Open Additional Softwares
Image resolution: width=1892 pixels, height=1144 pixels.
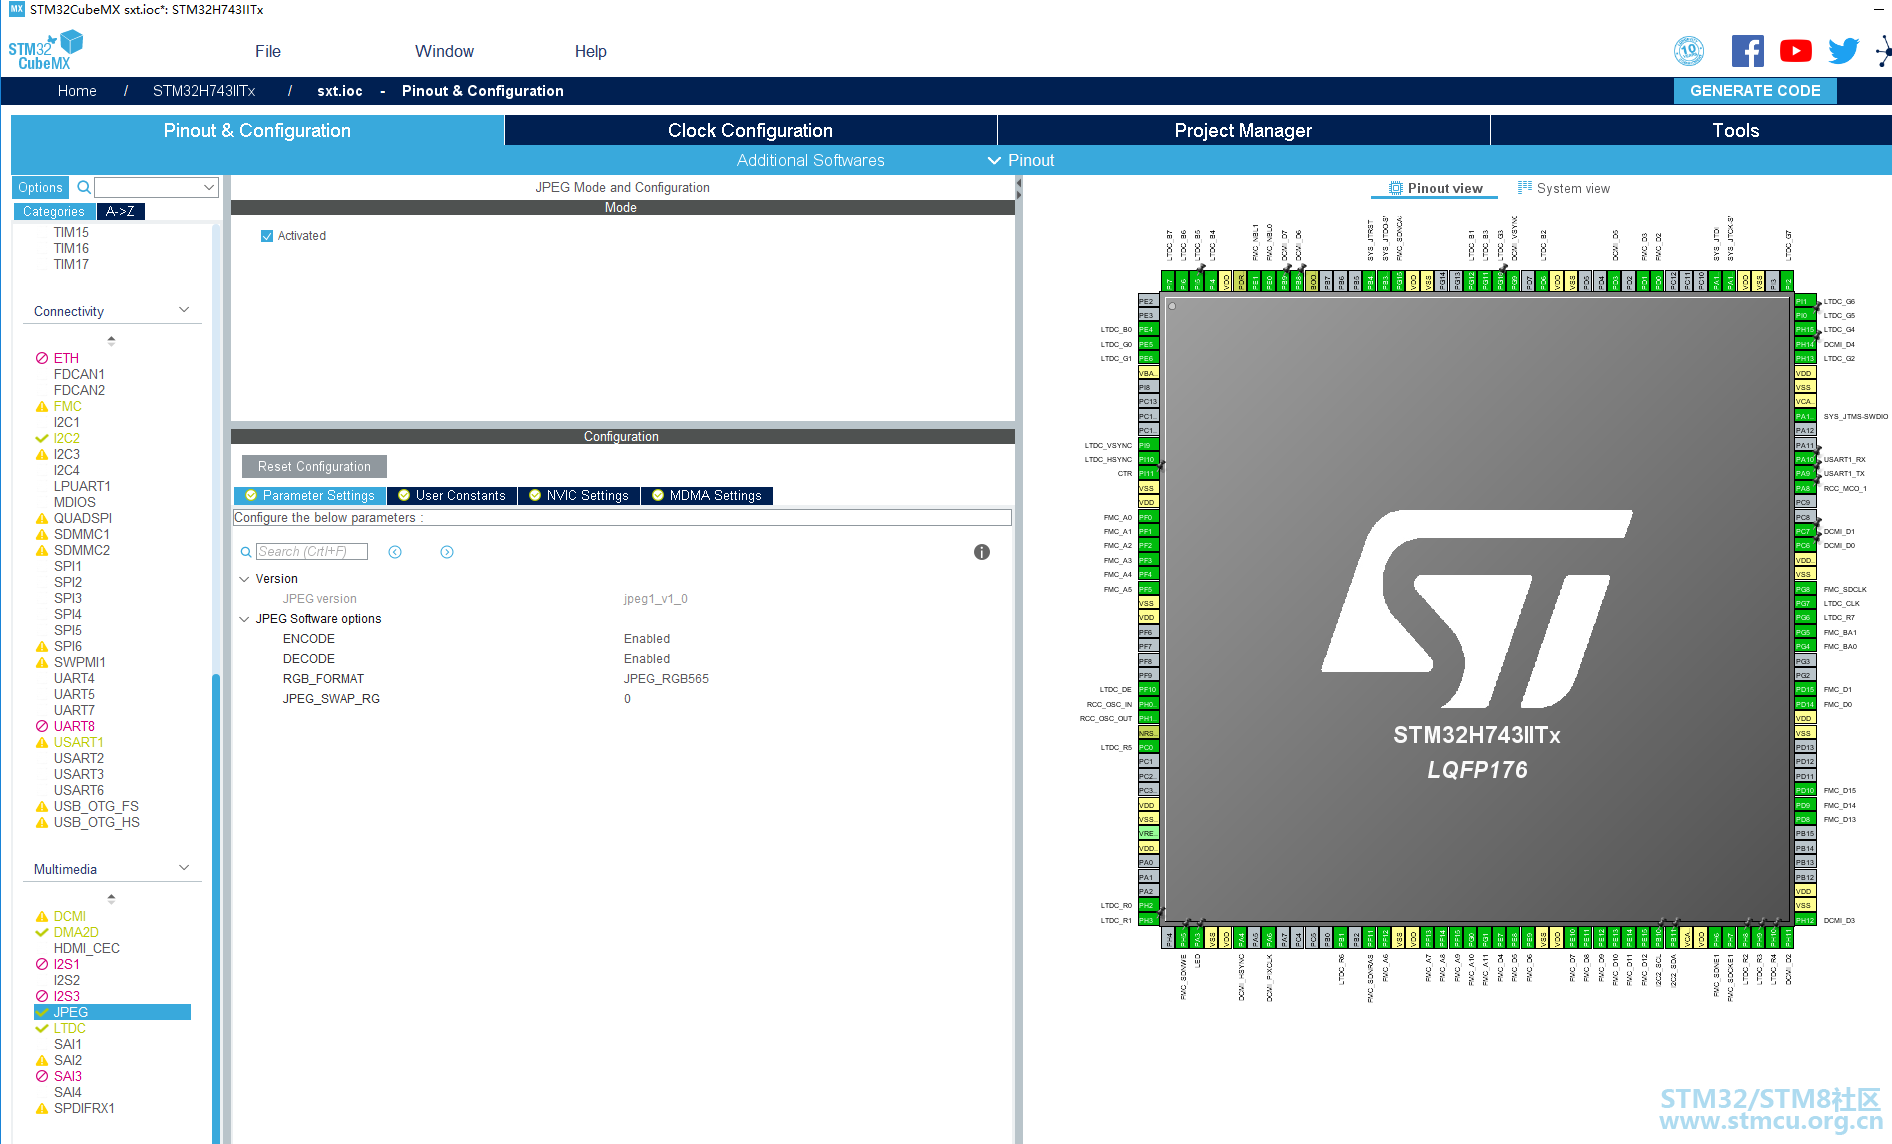pos(811,160)
